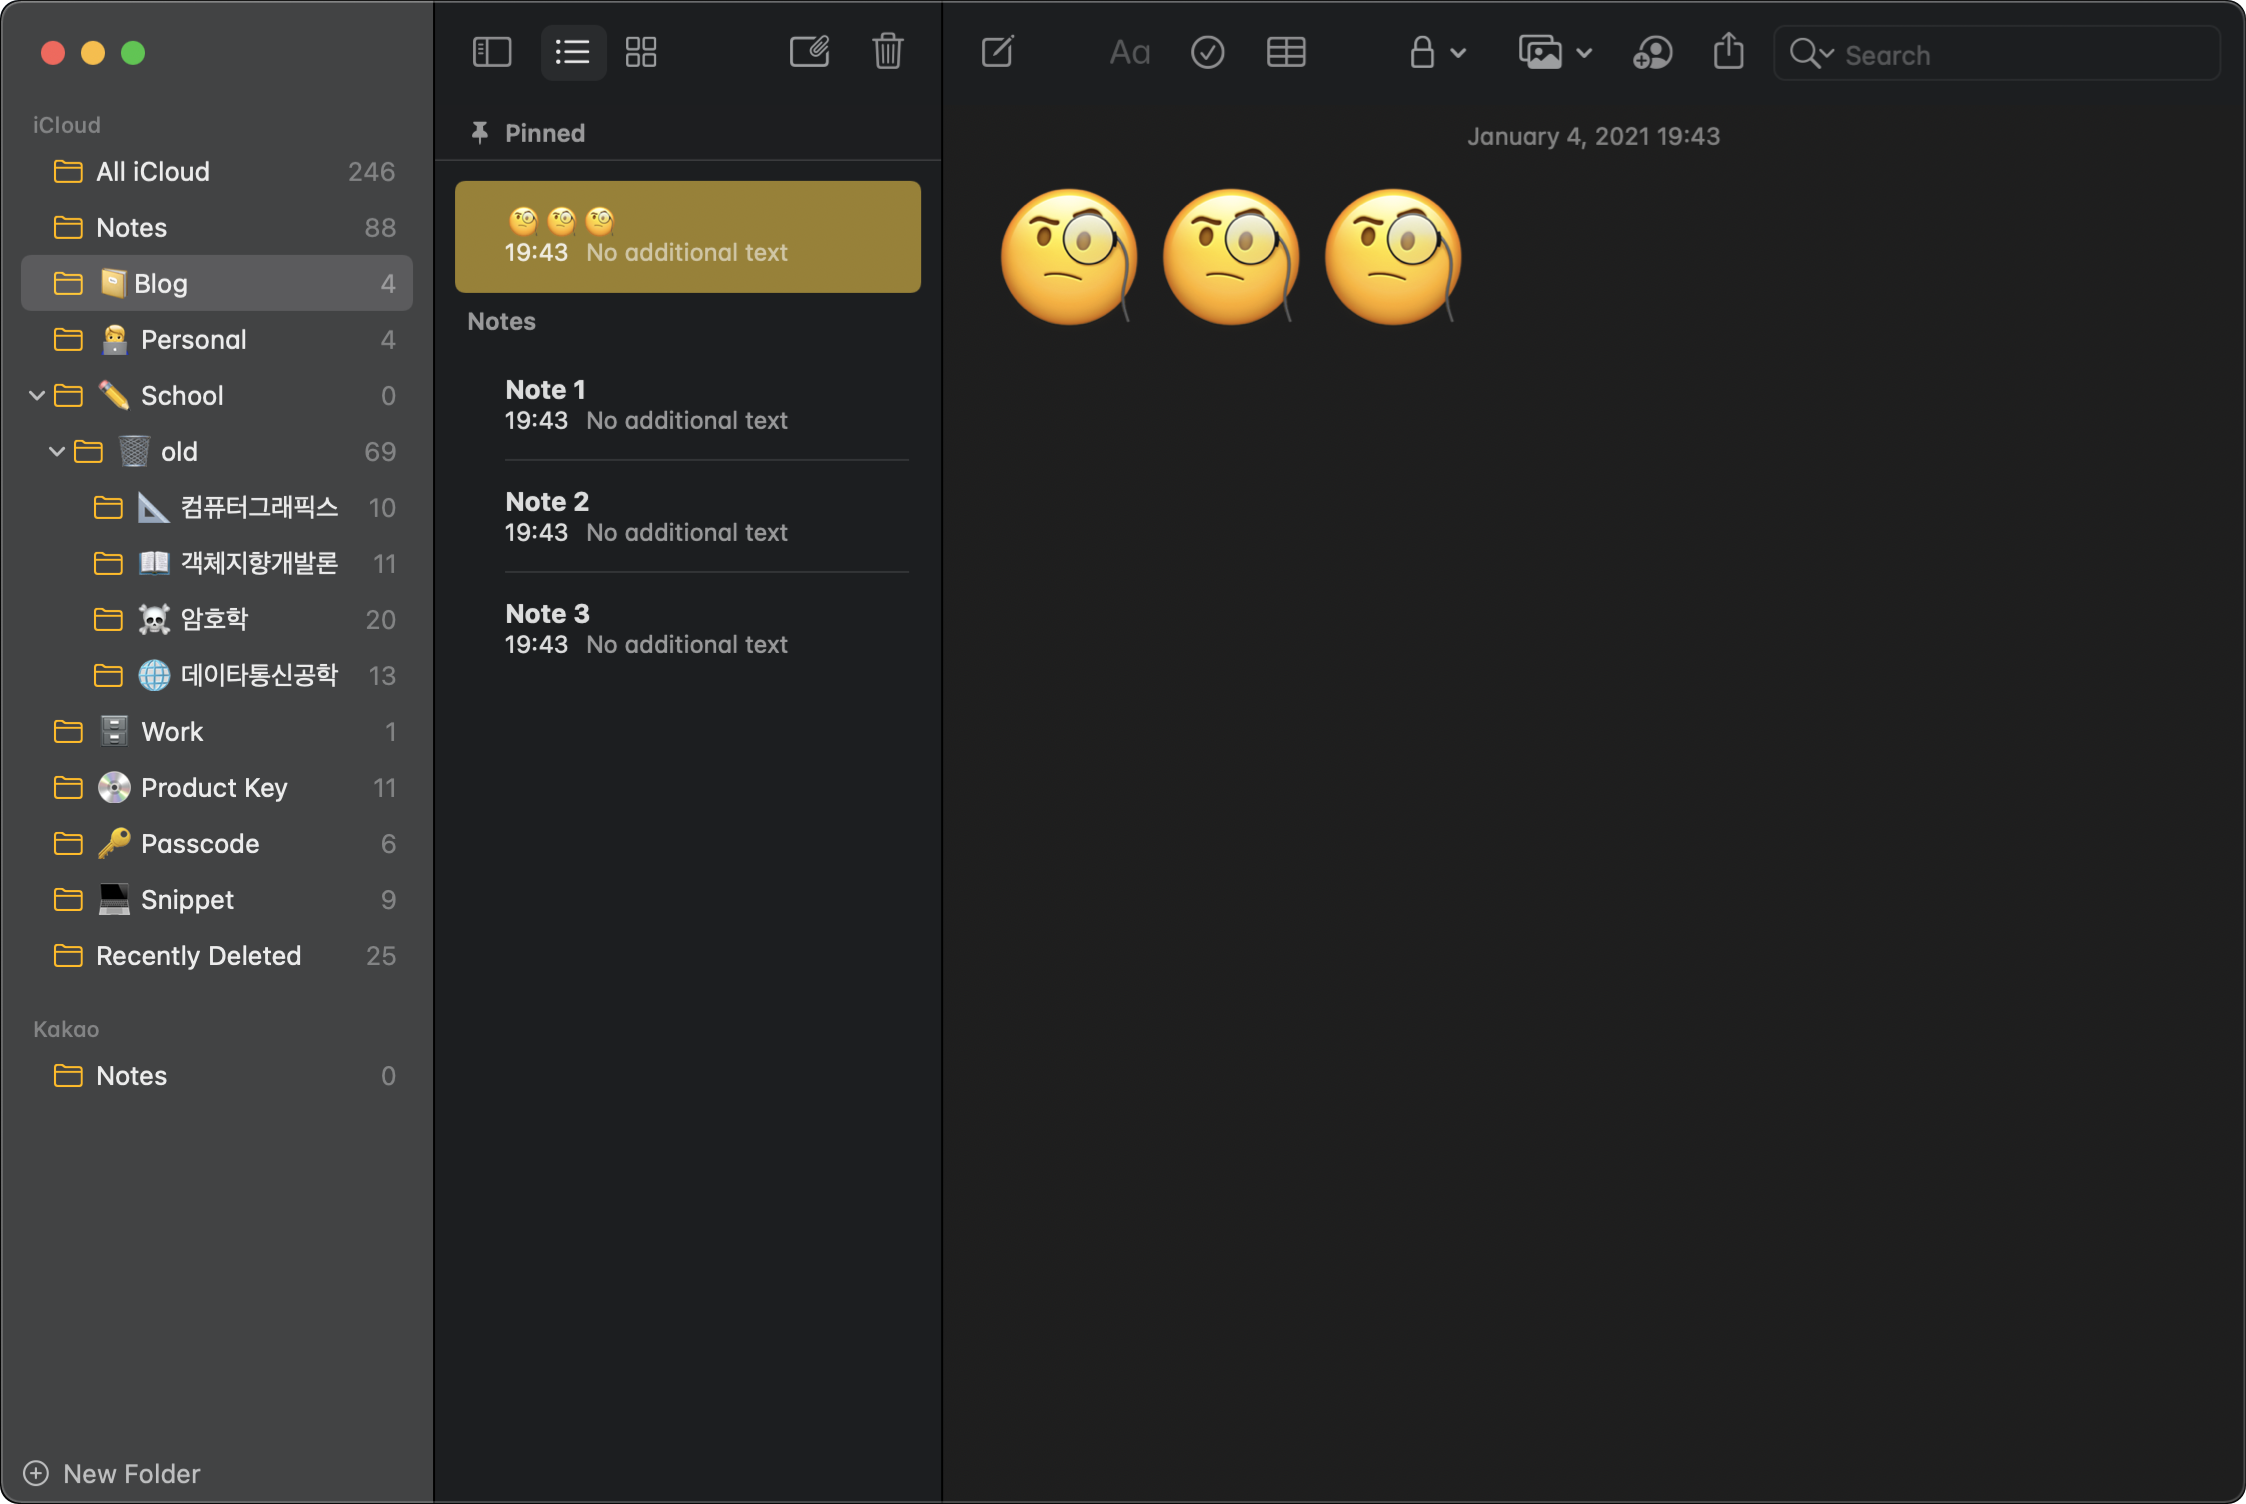Open the lock note dropdown

[x=1436, y=52]
